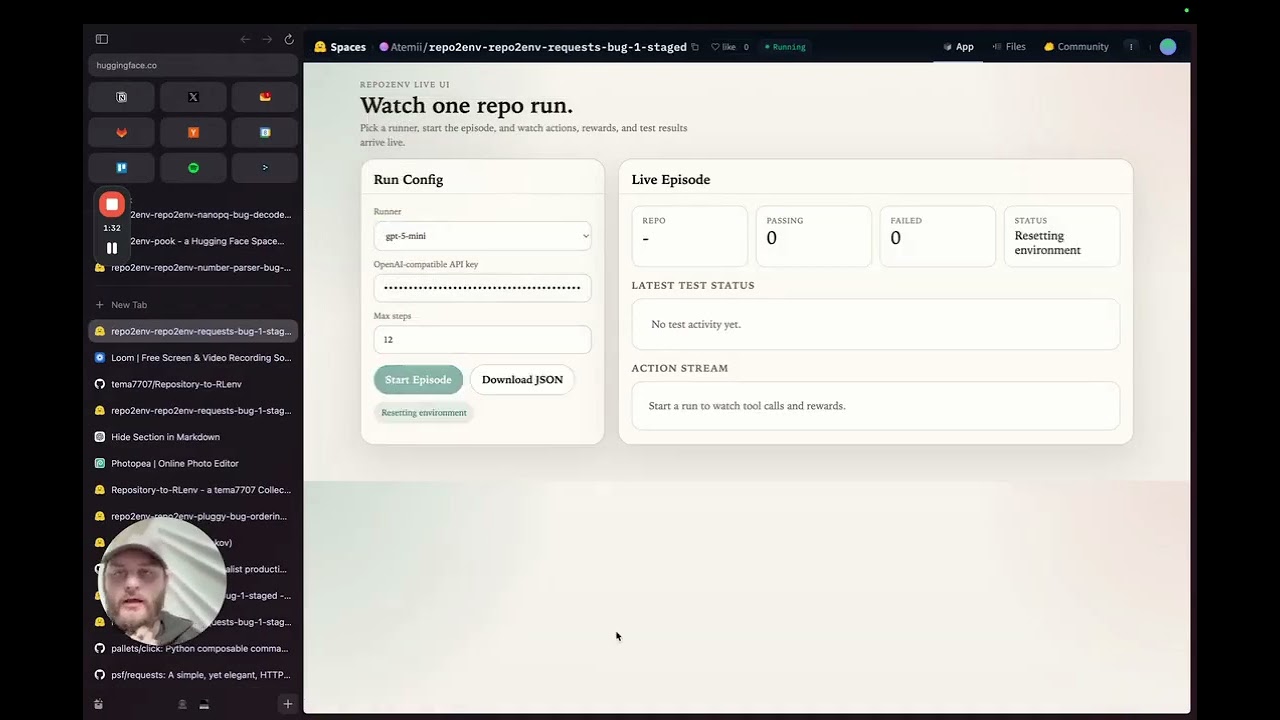Click the webcam bubble thumbnail

click(162, 582)
